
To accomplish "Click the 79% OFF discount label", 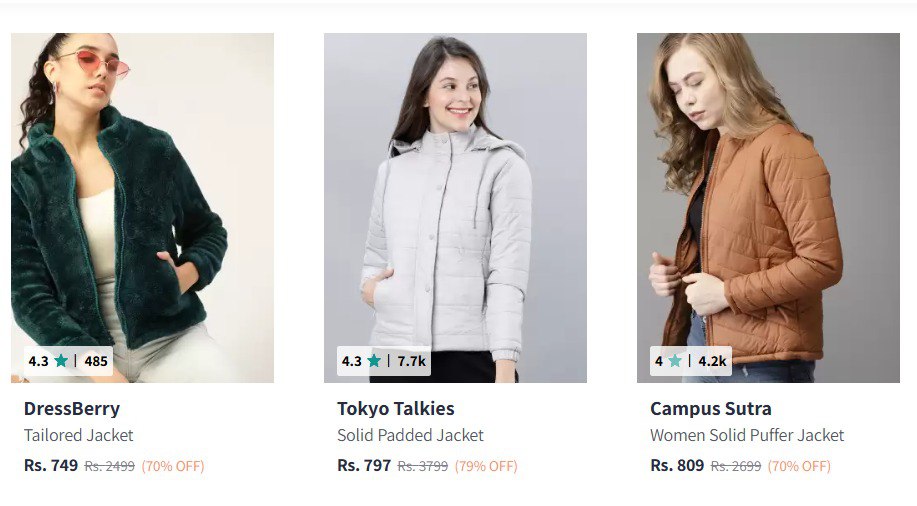I will (486, 466).
